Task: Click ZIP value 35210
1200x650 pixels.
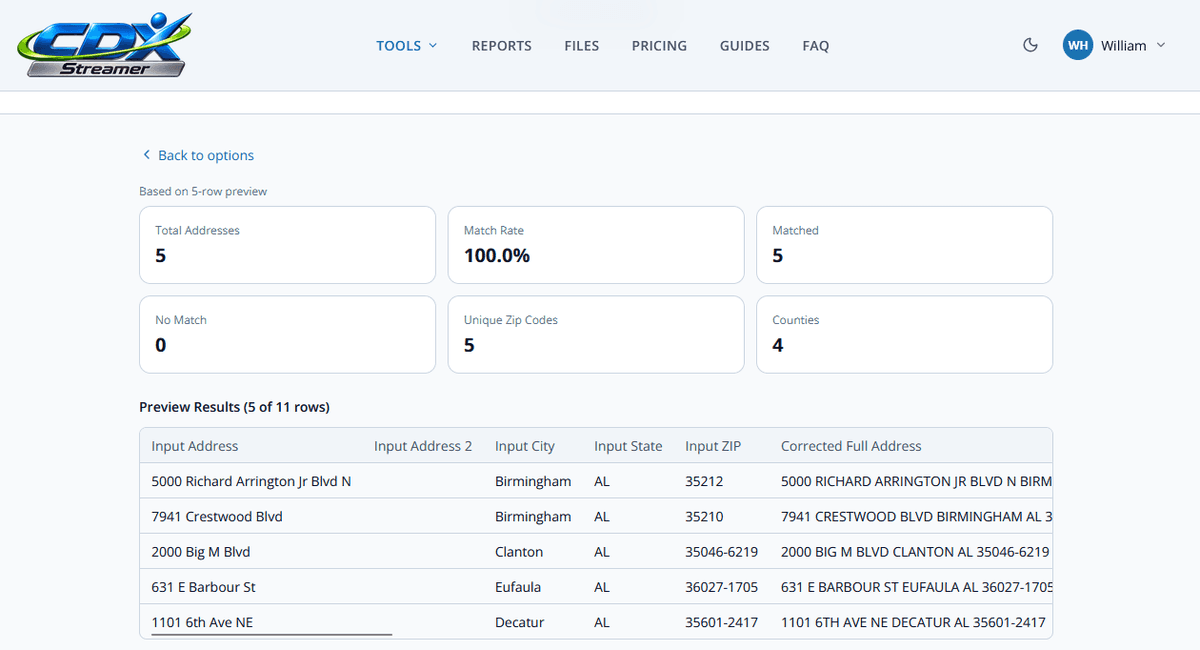Action: click(705, 516)
